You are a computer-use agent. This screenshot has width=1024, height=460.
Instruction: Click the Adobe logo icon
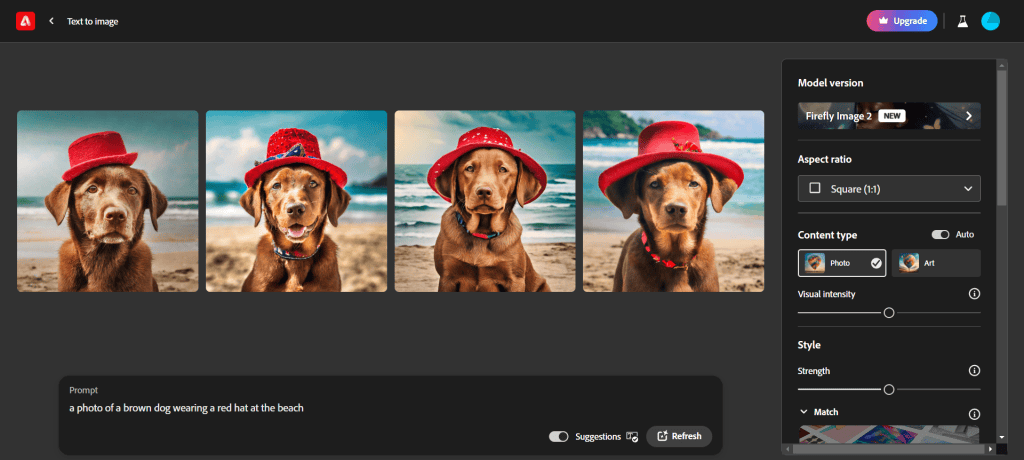(x=25, y=21)
